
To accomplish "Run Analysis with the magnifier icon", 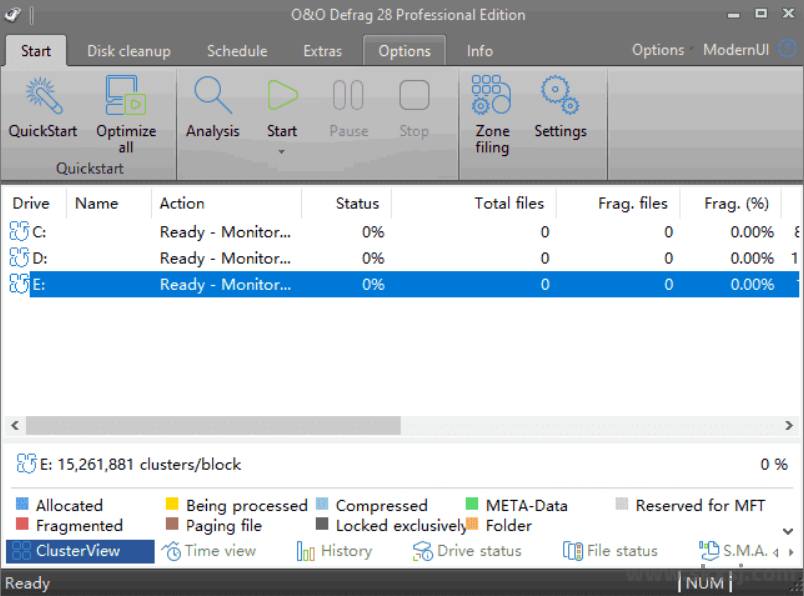I will point(212,97).
